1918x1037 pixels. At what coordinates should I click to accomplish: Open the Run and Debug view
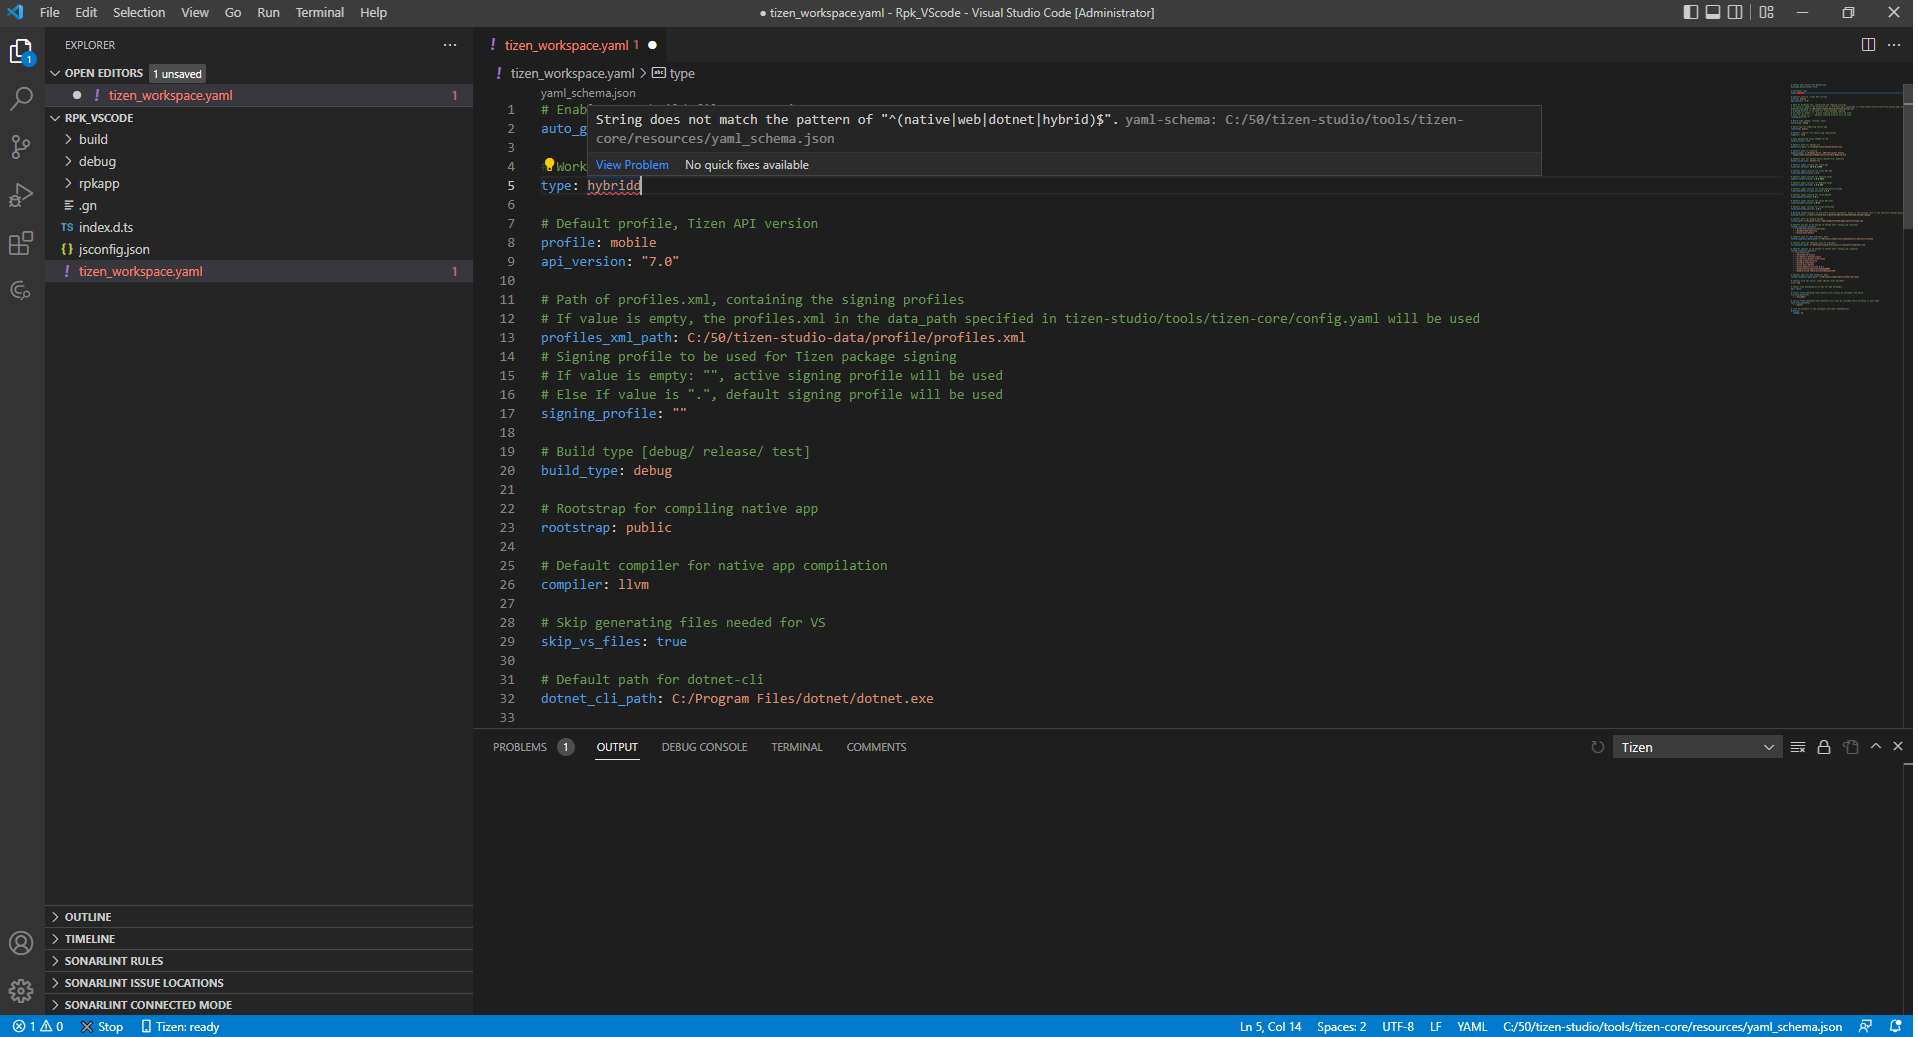(x=21, y=195)
